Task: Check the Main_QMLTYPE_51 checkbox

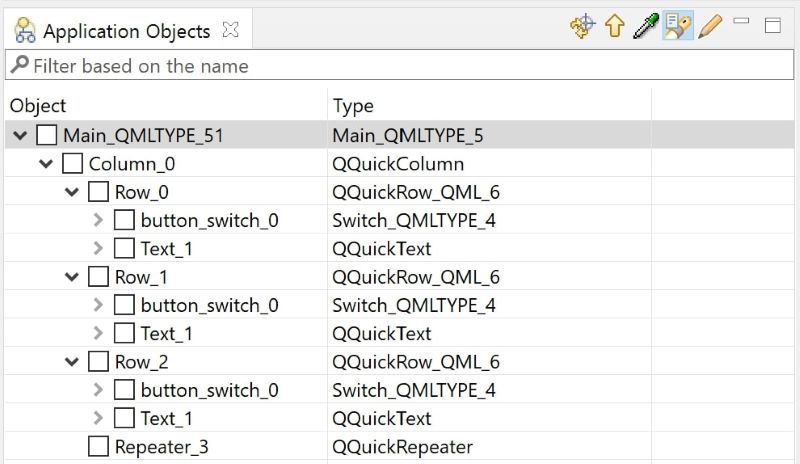Action: click(x=46, y=135)
